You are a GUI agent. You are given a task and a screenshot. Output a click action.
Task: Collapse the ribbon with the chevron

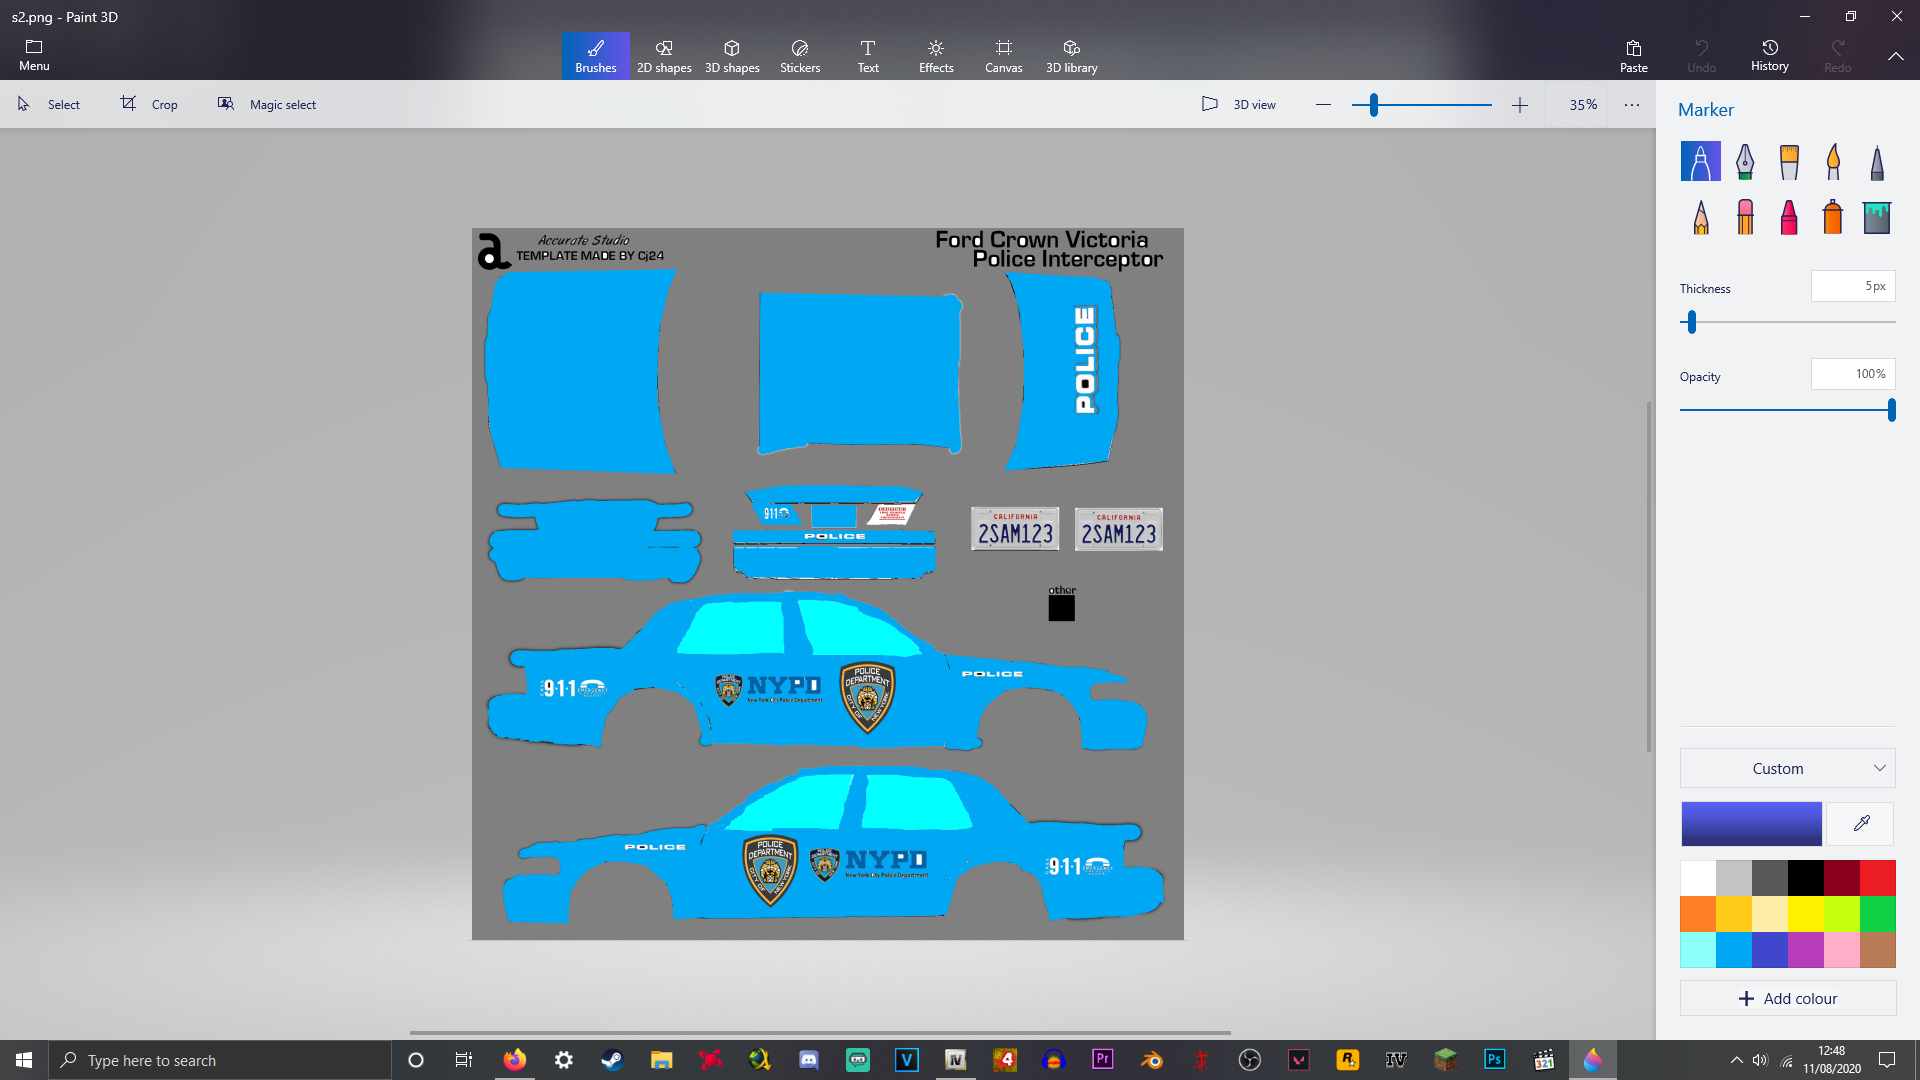1895,56
